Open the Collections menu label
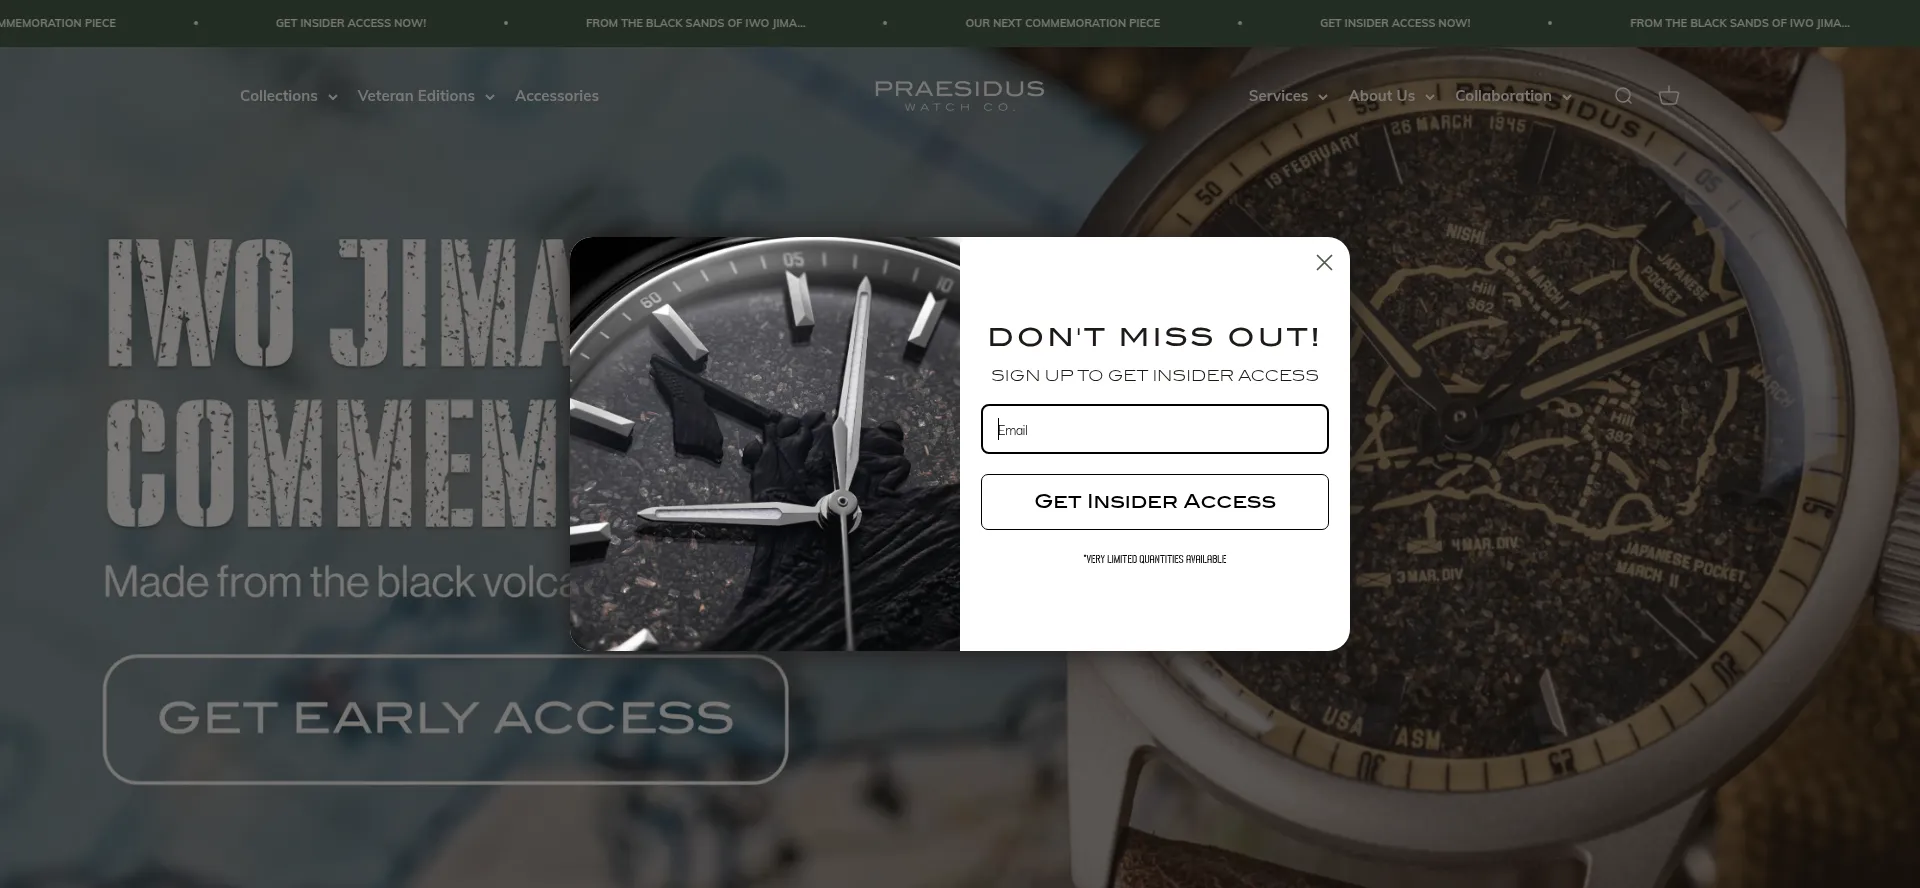 278,96
